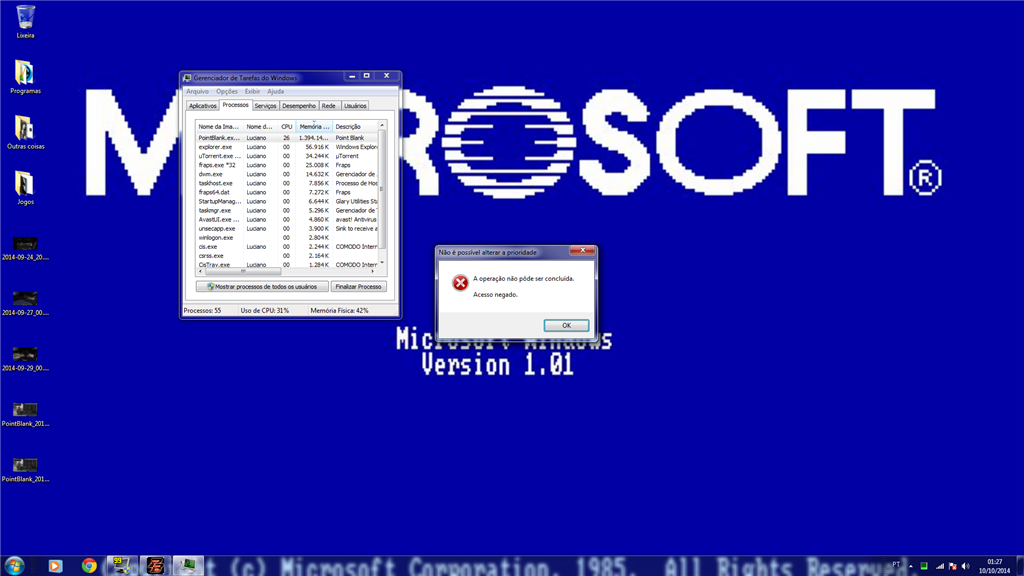Click the Point Blank taskbar icon
The height and width of the screenshot is (576, 1024).
pyautogui.click(x=155, y=566)
